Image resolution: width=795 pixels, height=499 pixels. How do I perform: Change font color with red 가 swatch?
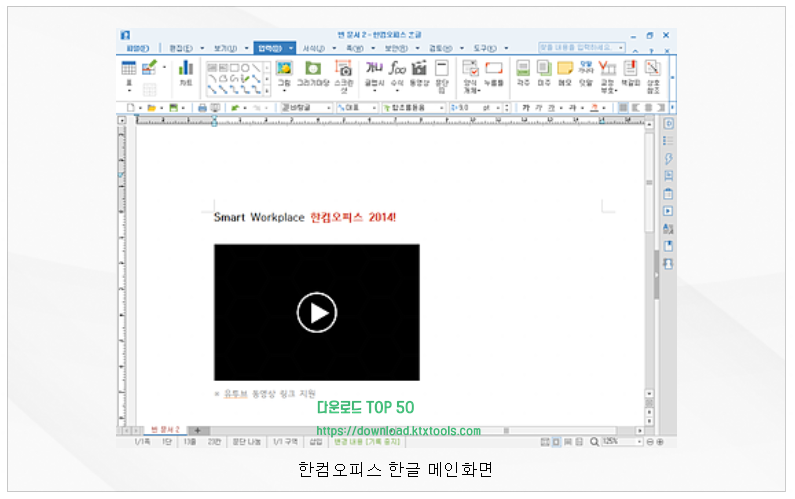tap(595, 108)
